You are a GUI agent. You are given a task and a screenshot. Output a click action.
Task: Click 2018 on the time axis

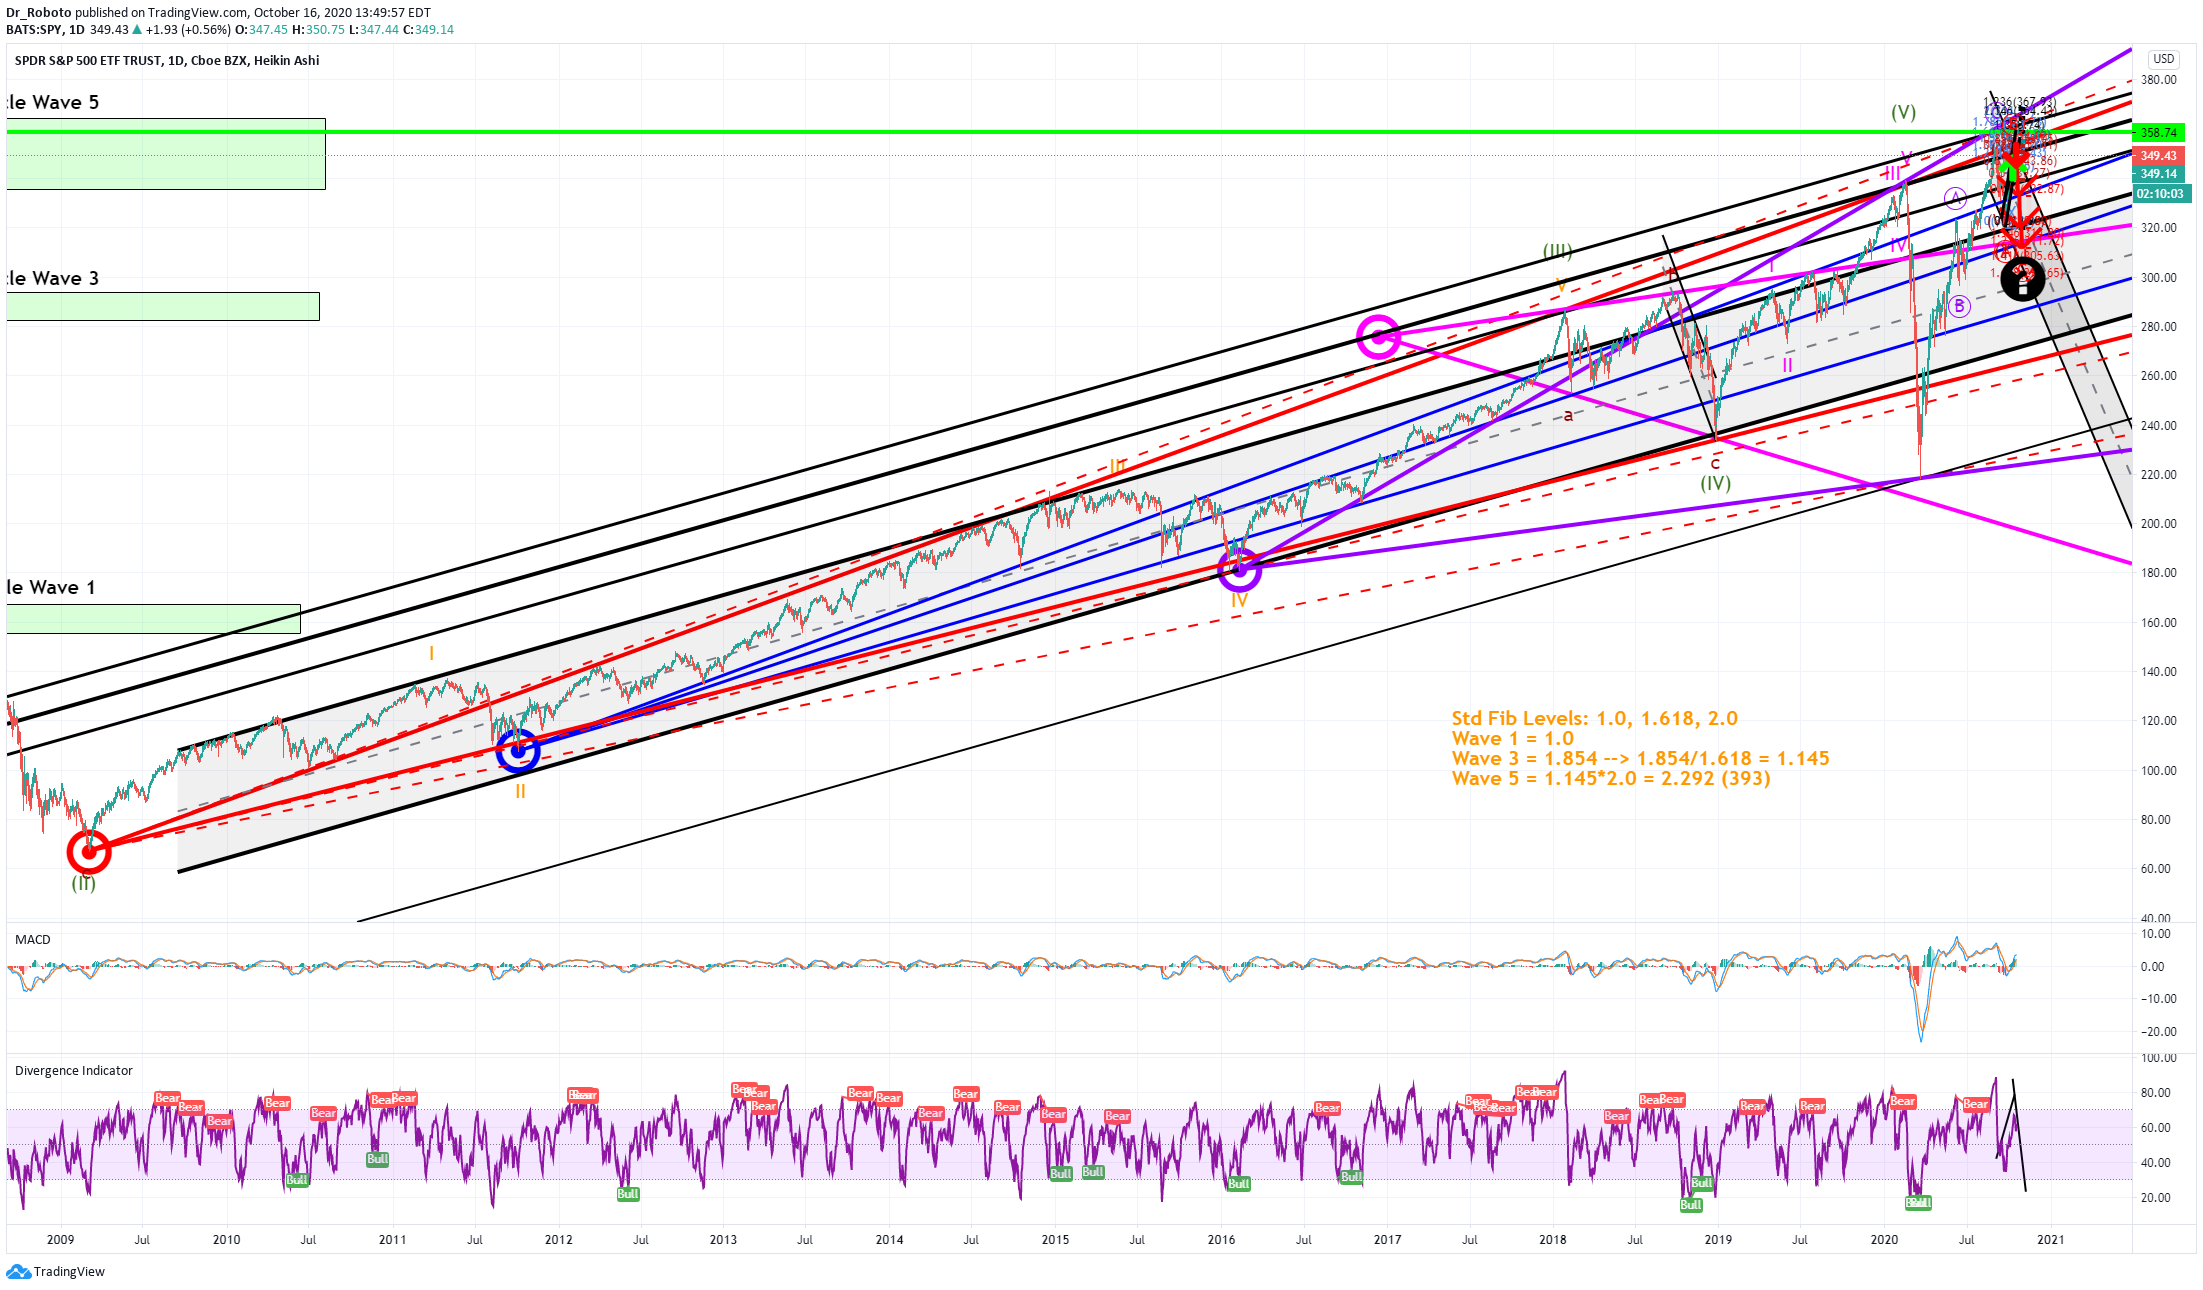[x=1553, y=1239]
